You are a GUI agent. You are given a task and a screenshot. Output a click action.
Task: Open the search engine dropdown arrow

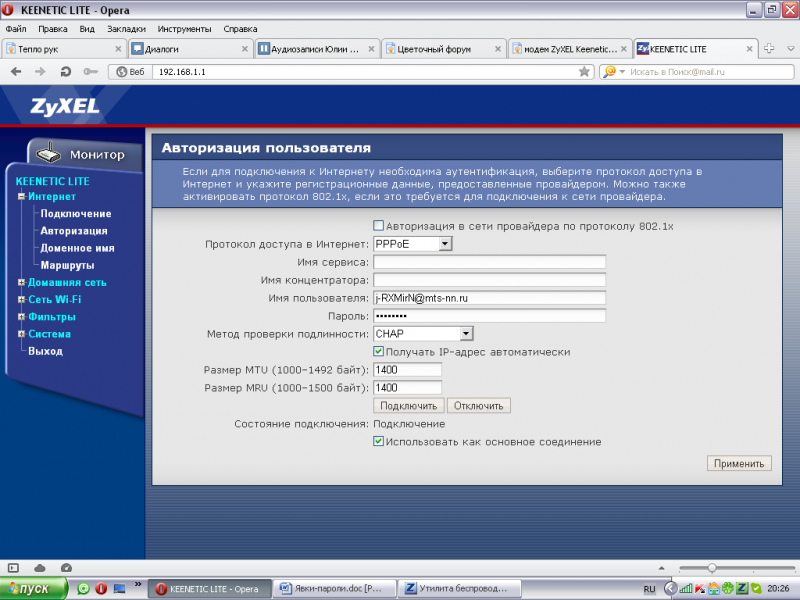[x=622, y=72]
